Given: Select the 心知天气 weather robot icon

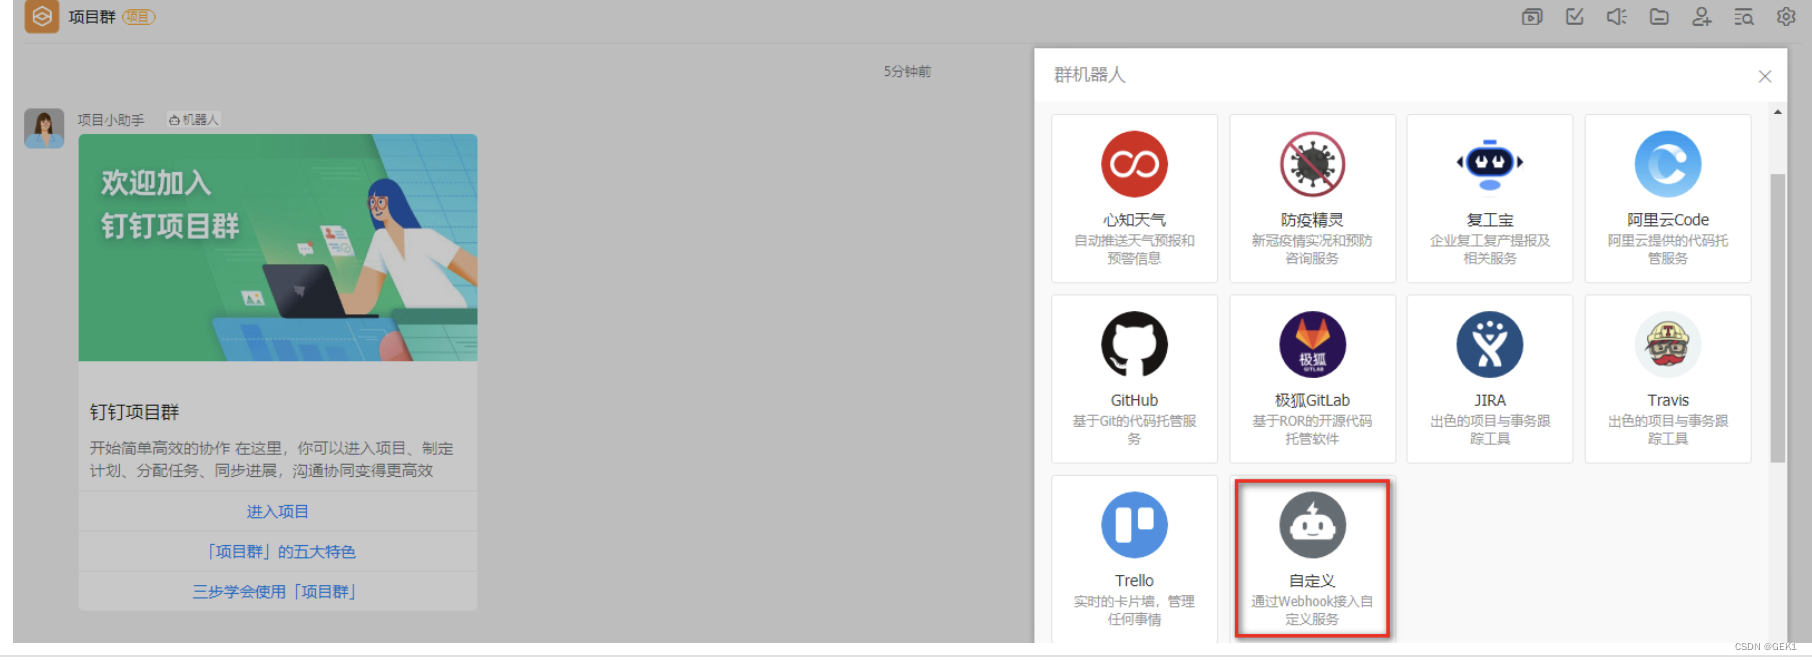Looking at the screenshot, I should [x=1134, y=164].
